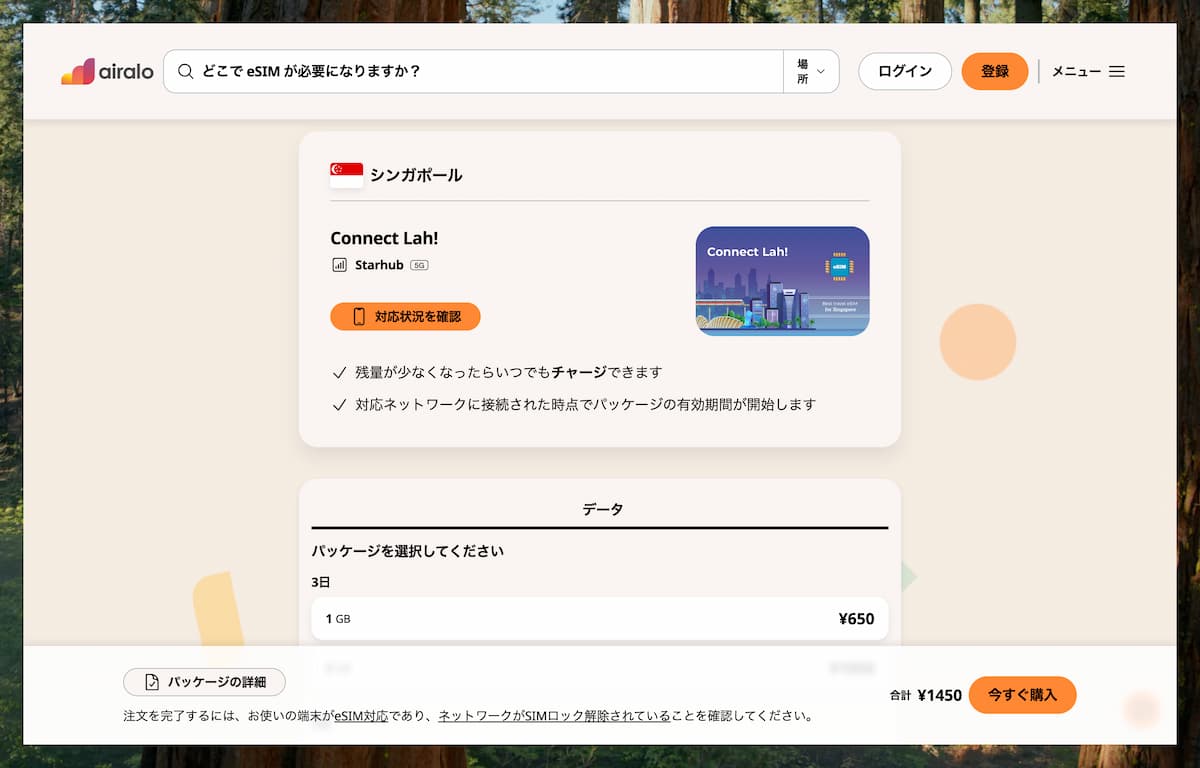
Task: Click the Singapore flag icon
Action: pos(346,175)
